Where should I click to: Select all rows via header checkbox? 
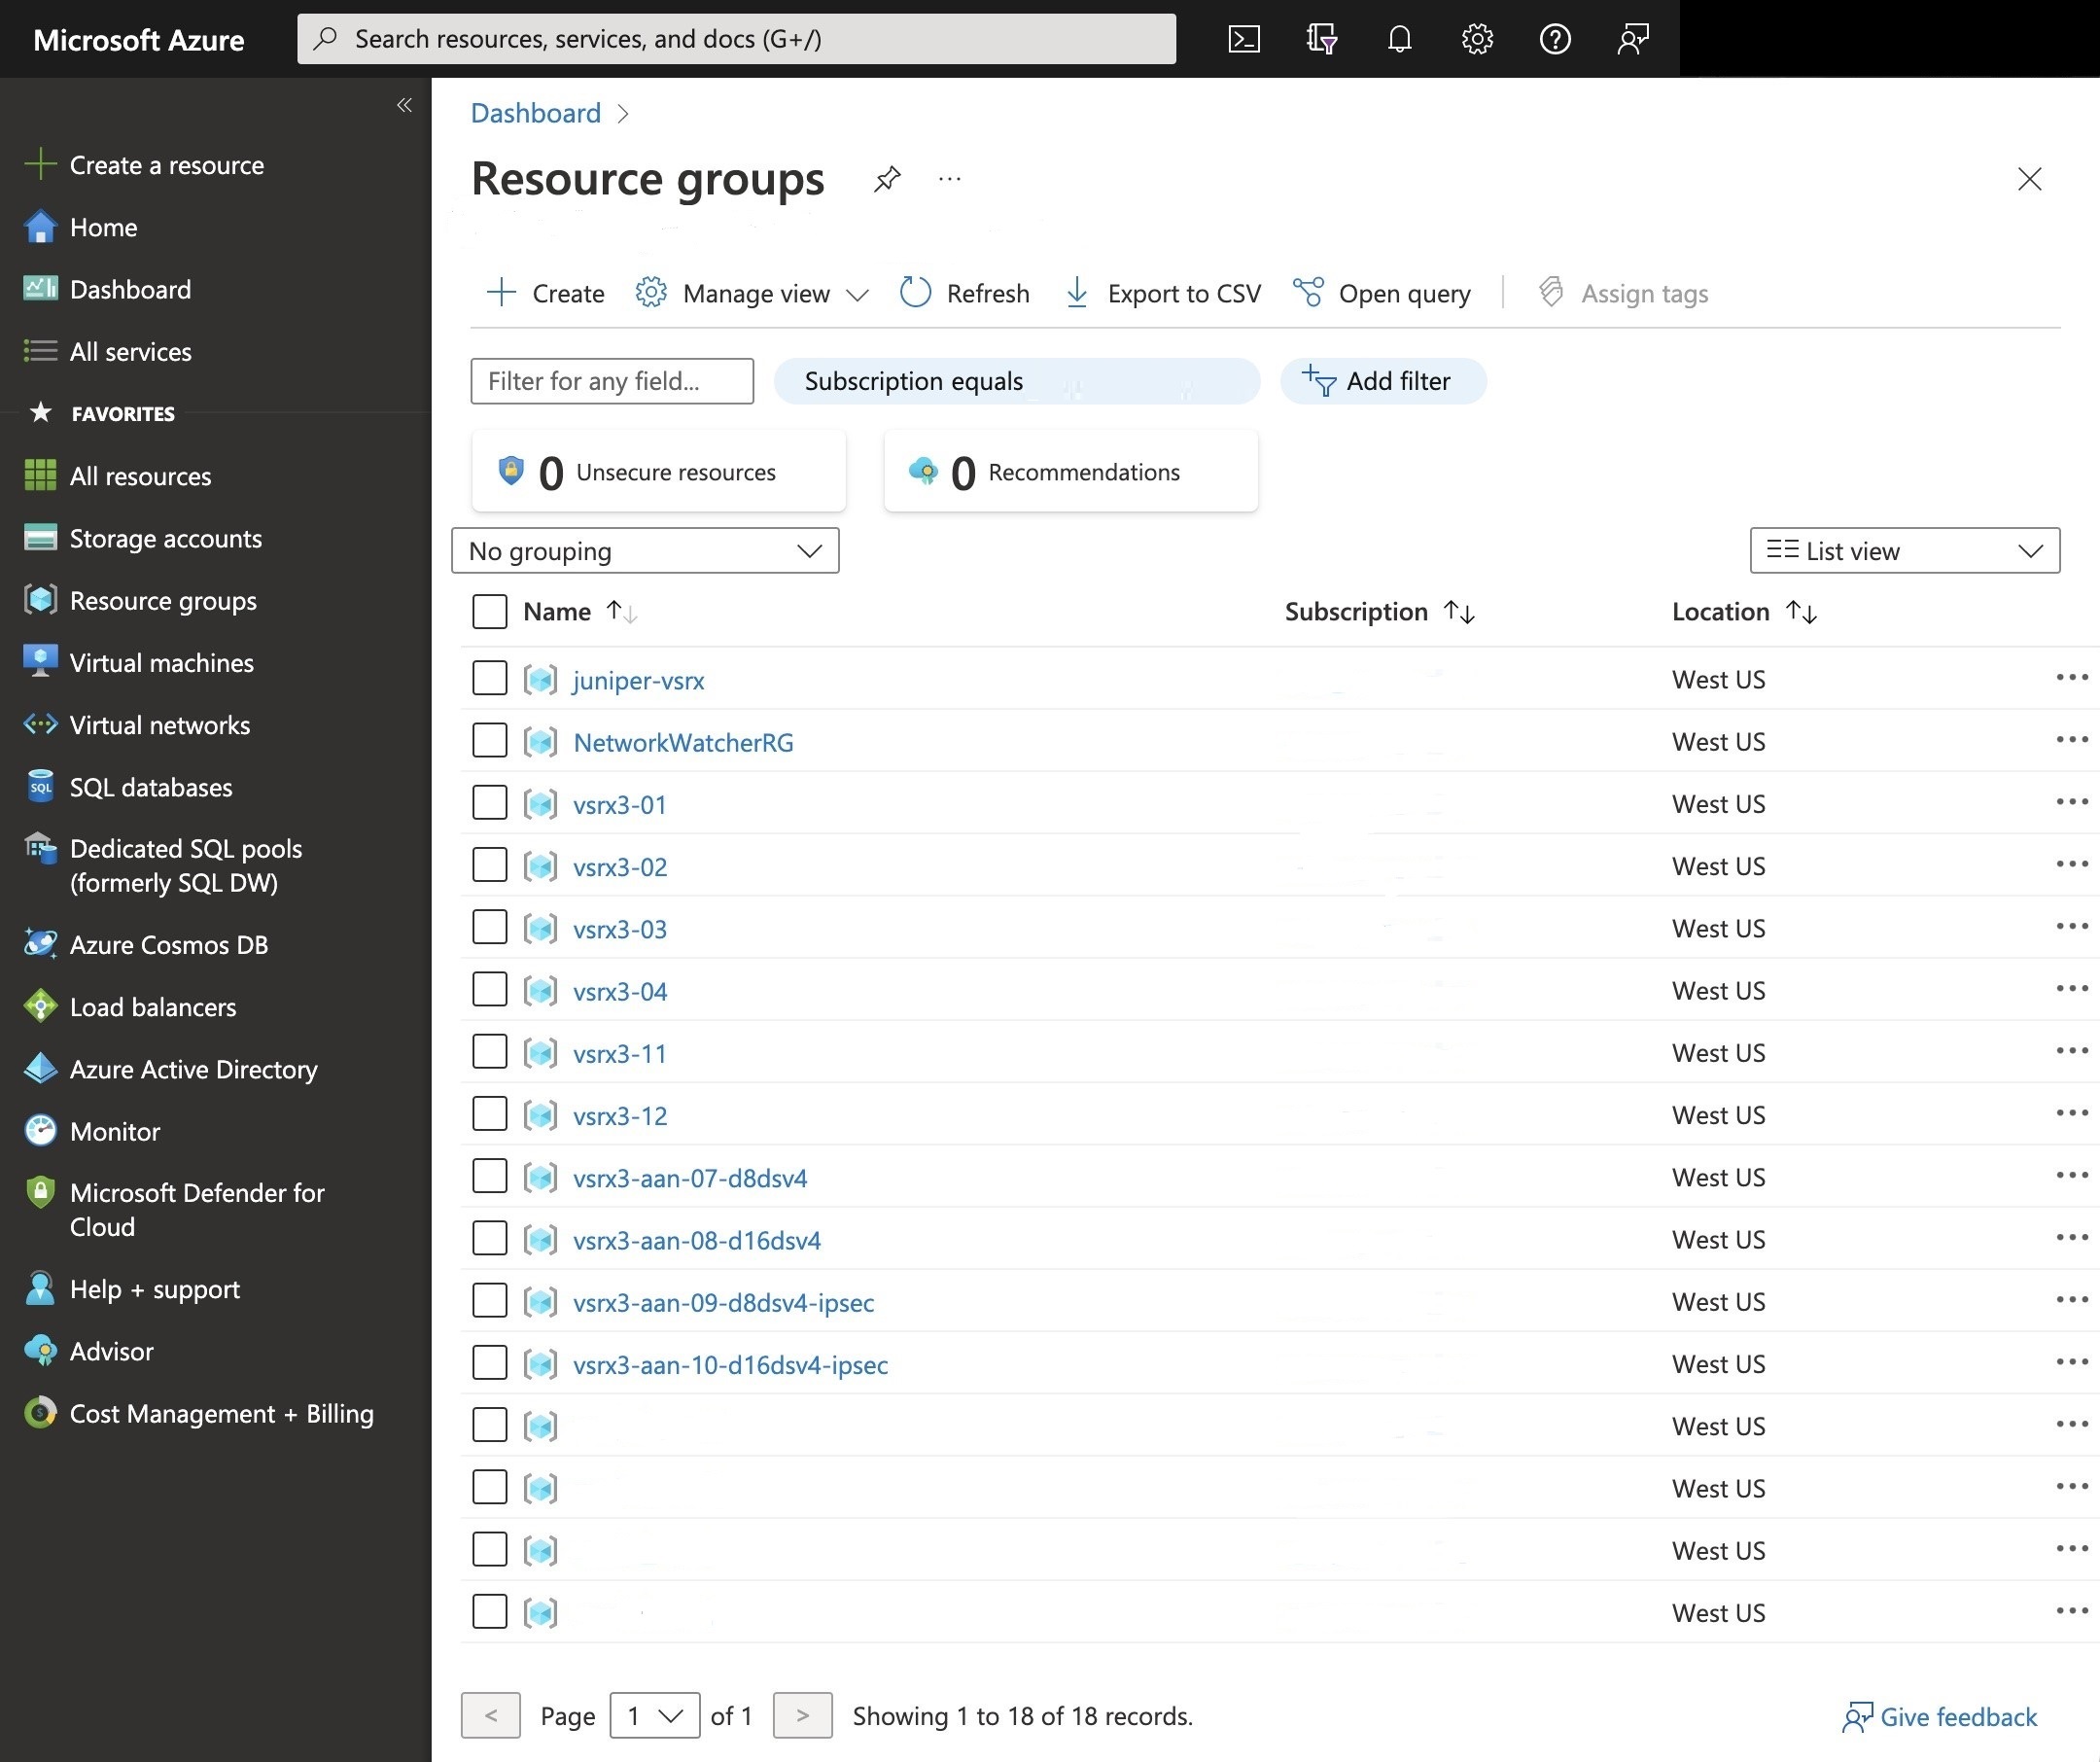click(x=489, y=611)
